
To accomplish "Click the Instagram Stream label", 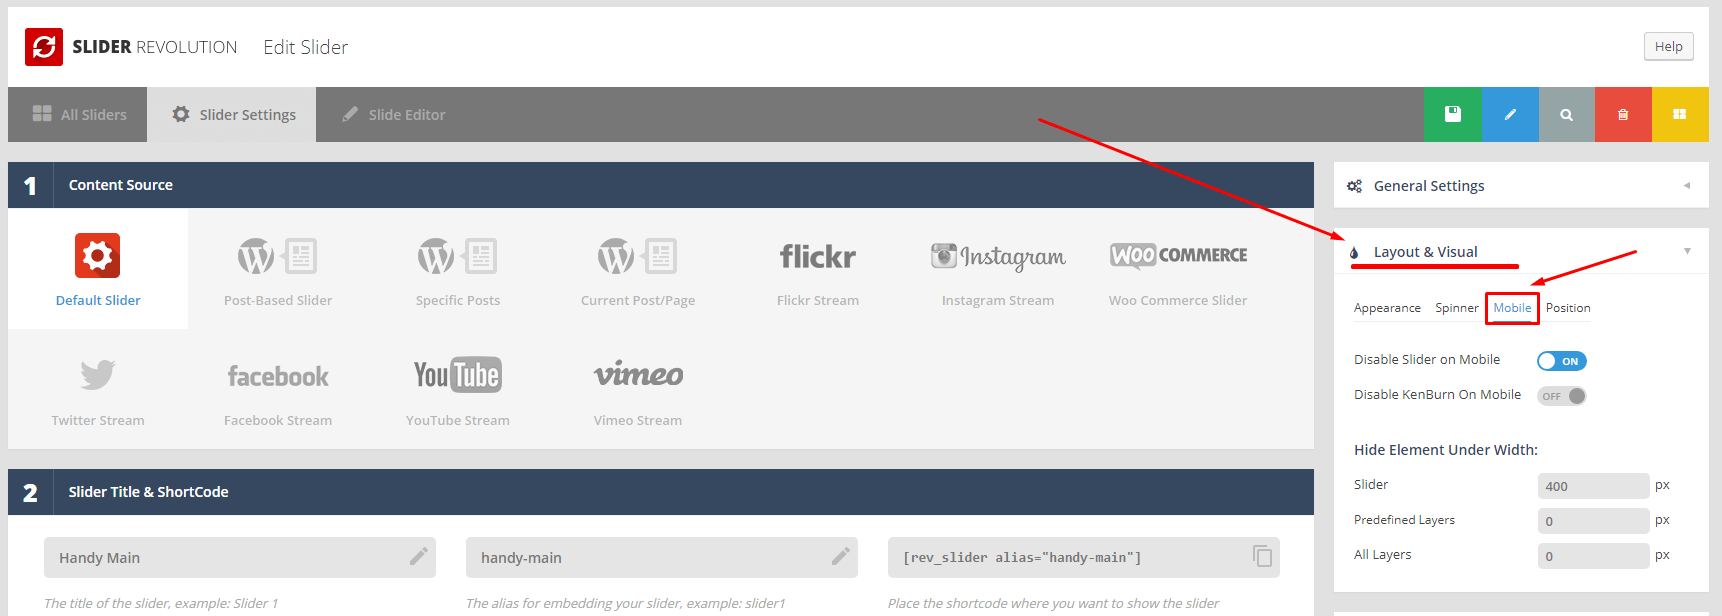I will [x=998, y=300].
